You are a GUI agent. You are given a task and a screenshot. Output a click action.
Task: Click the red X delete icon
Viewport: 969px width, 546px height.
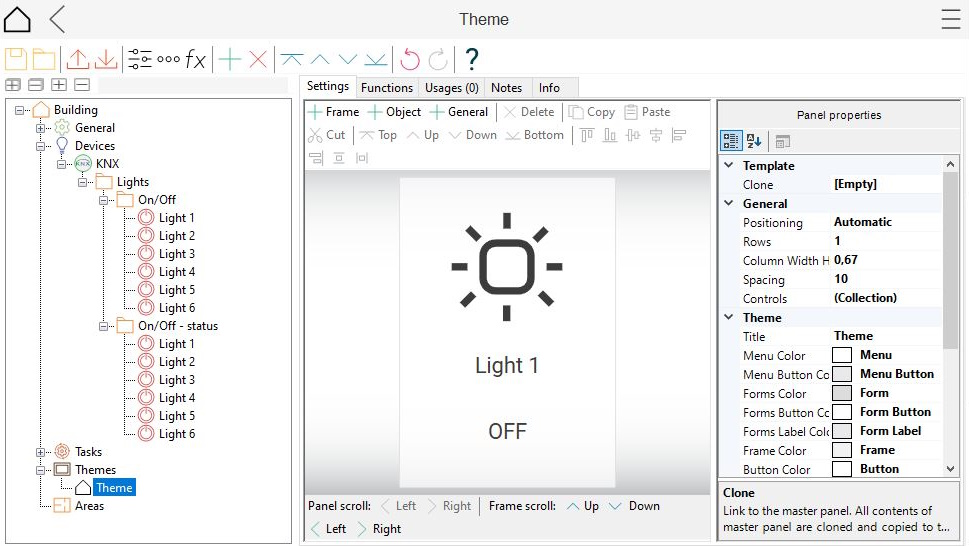pyautogui.click(x=258, y=59)
